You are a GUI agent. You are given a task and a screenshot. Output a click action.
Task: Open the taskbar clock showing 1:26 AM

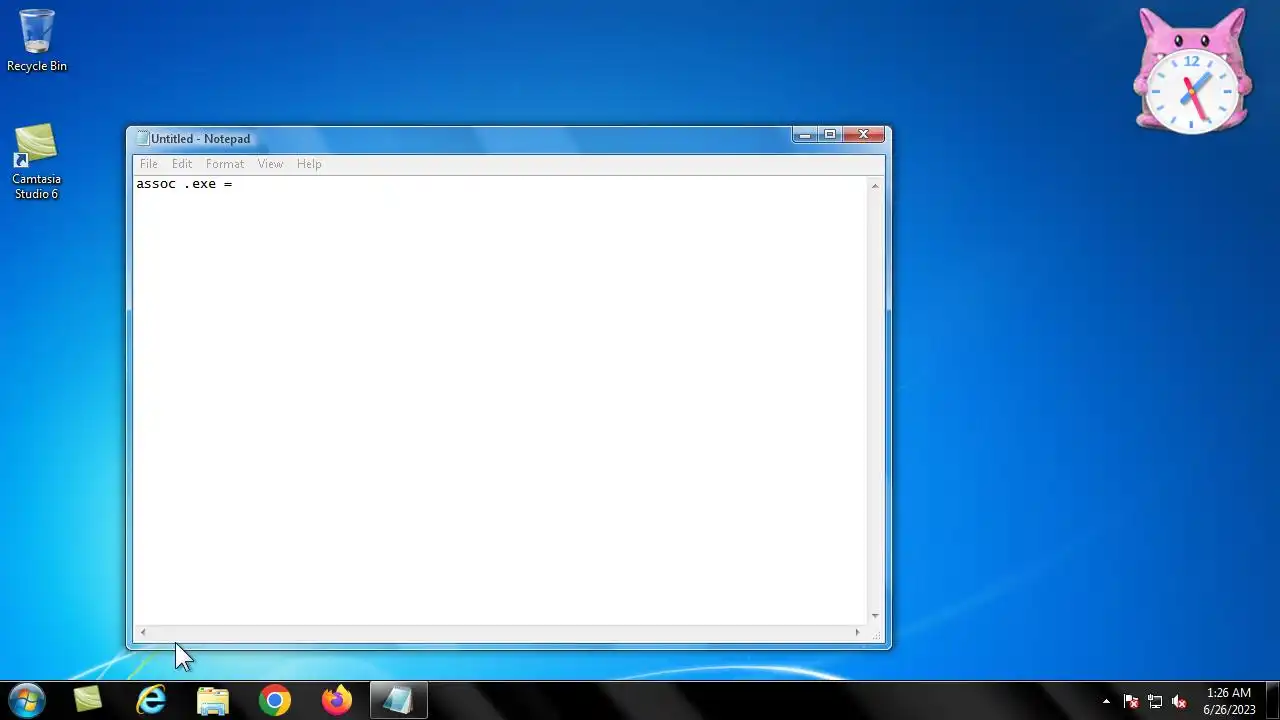click(1229, 701)
